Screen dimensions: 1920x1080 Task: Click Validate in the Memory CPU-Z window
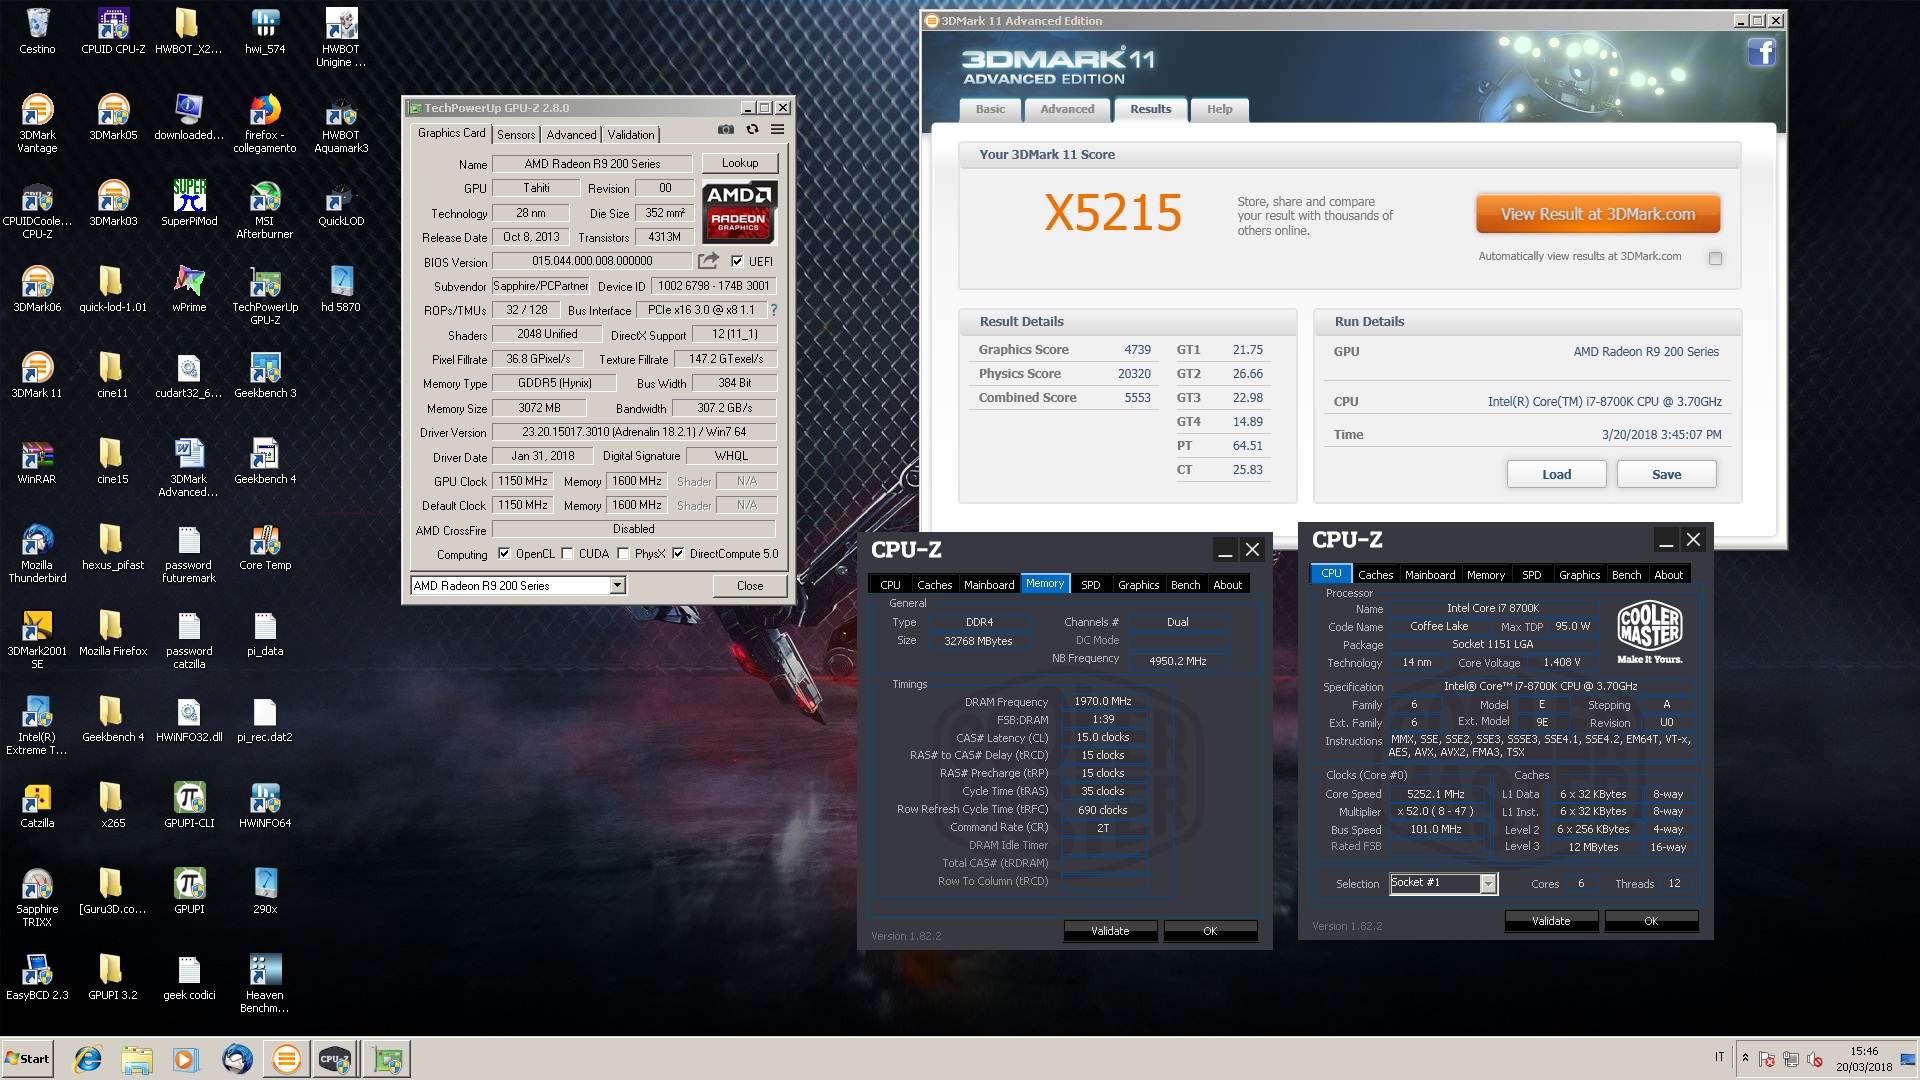pyautogui.click(x=1110, y=931)
